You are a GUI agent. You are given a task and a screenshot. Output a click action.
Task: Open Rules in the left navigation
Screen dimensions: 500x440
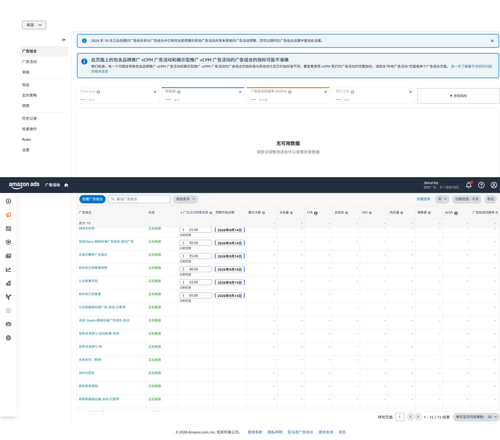[26, 139]
